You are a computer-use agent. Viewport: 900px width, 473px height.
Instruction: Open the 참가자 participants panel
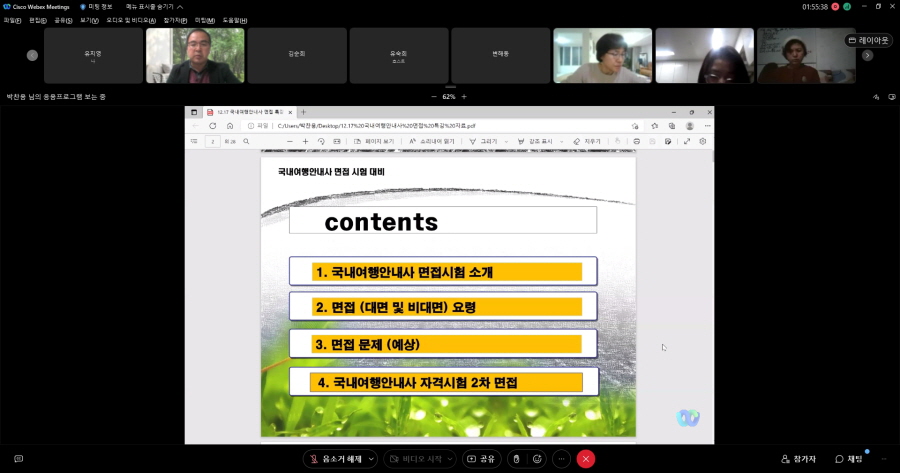click(798, 459)
